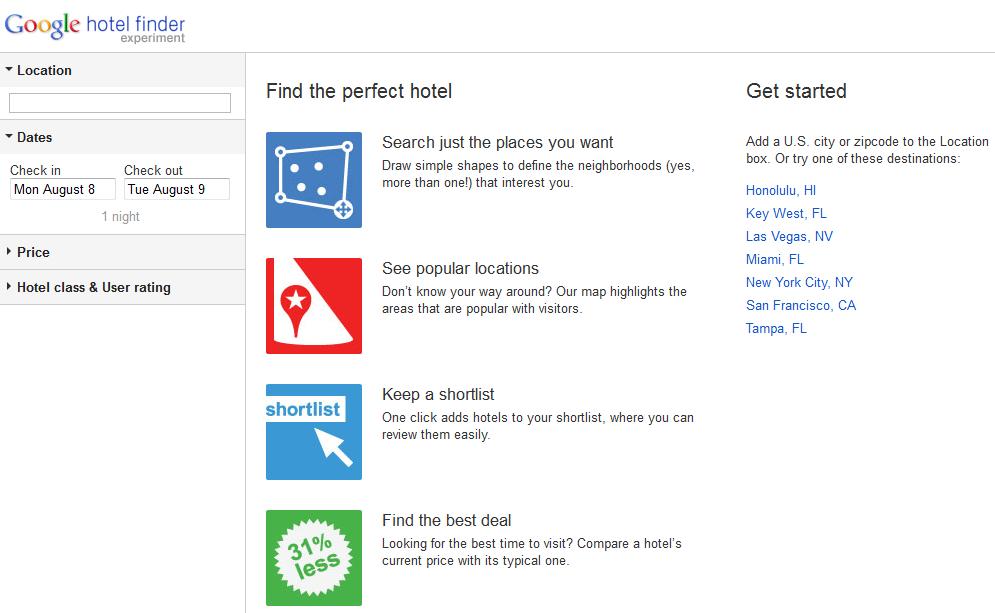Open the Check out date field
The height and width of the screenshot is (613, 995).
coord(176,189)
